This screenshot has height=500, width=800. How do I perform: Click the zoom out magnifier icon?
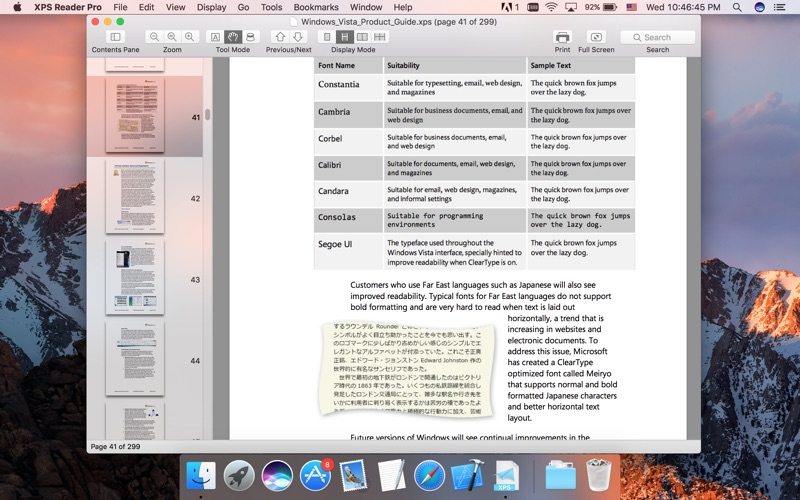coord(154,37)
